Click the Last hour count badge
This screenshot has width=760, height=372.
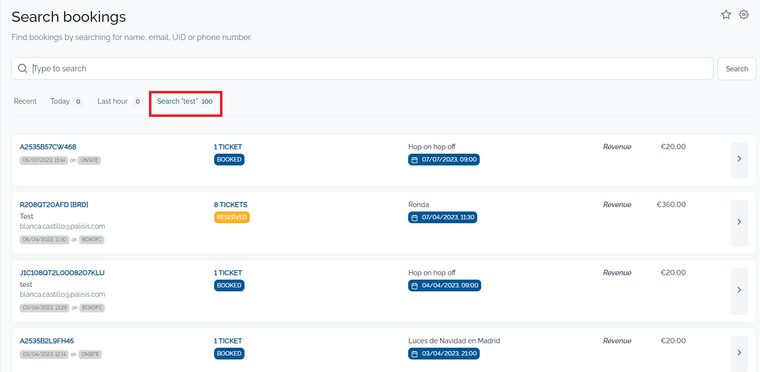pos(137,102)
